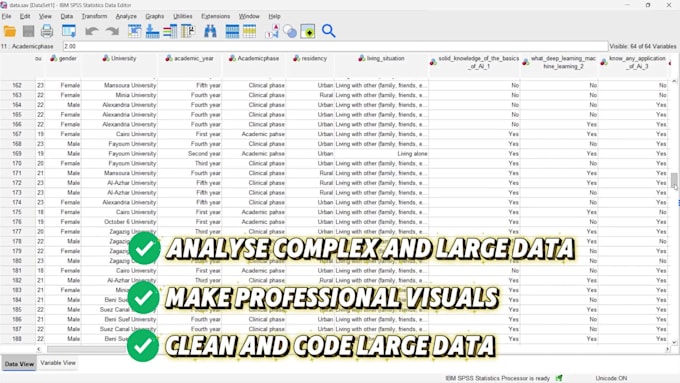Click the vertical scrollbar thumb
This screenshot has width=680, height=383.
674,180
